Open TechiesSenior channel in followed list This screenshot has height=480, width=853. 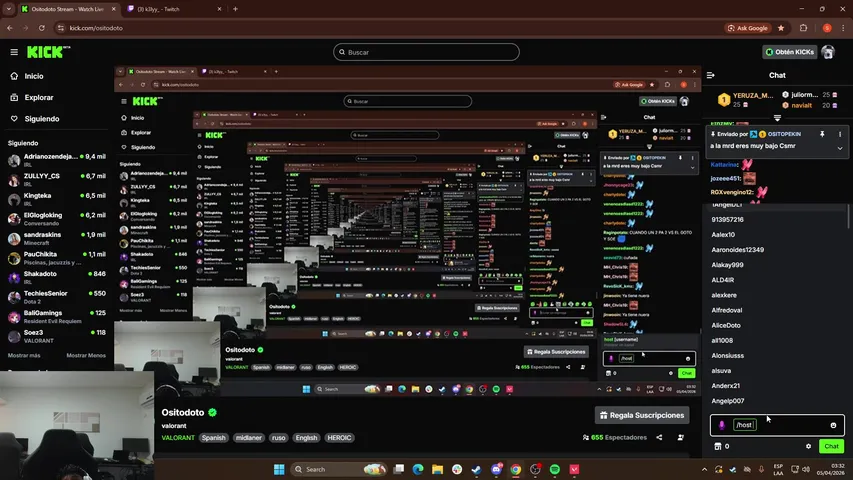[x=57, y=297]
